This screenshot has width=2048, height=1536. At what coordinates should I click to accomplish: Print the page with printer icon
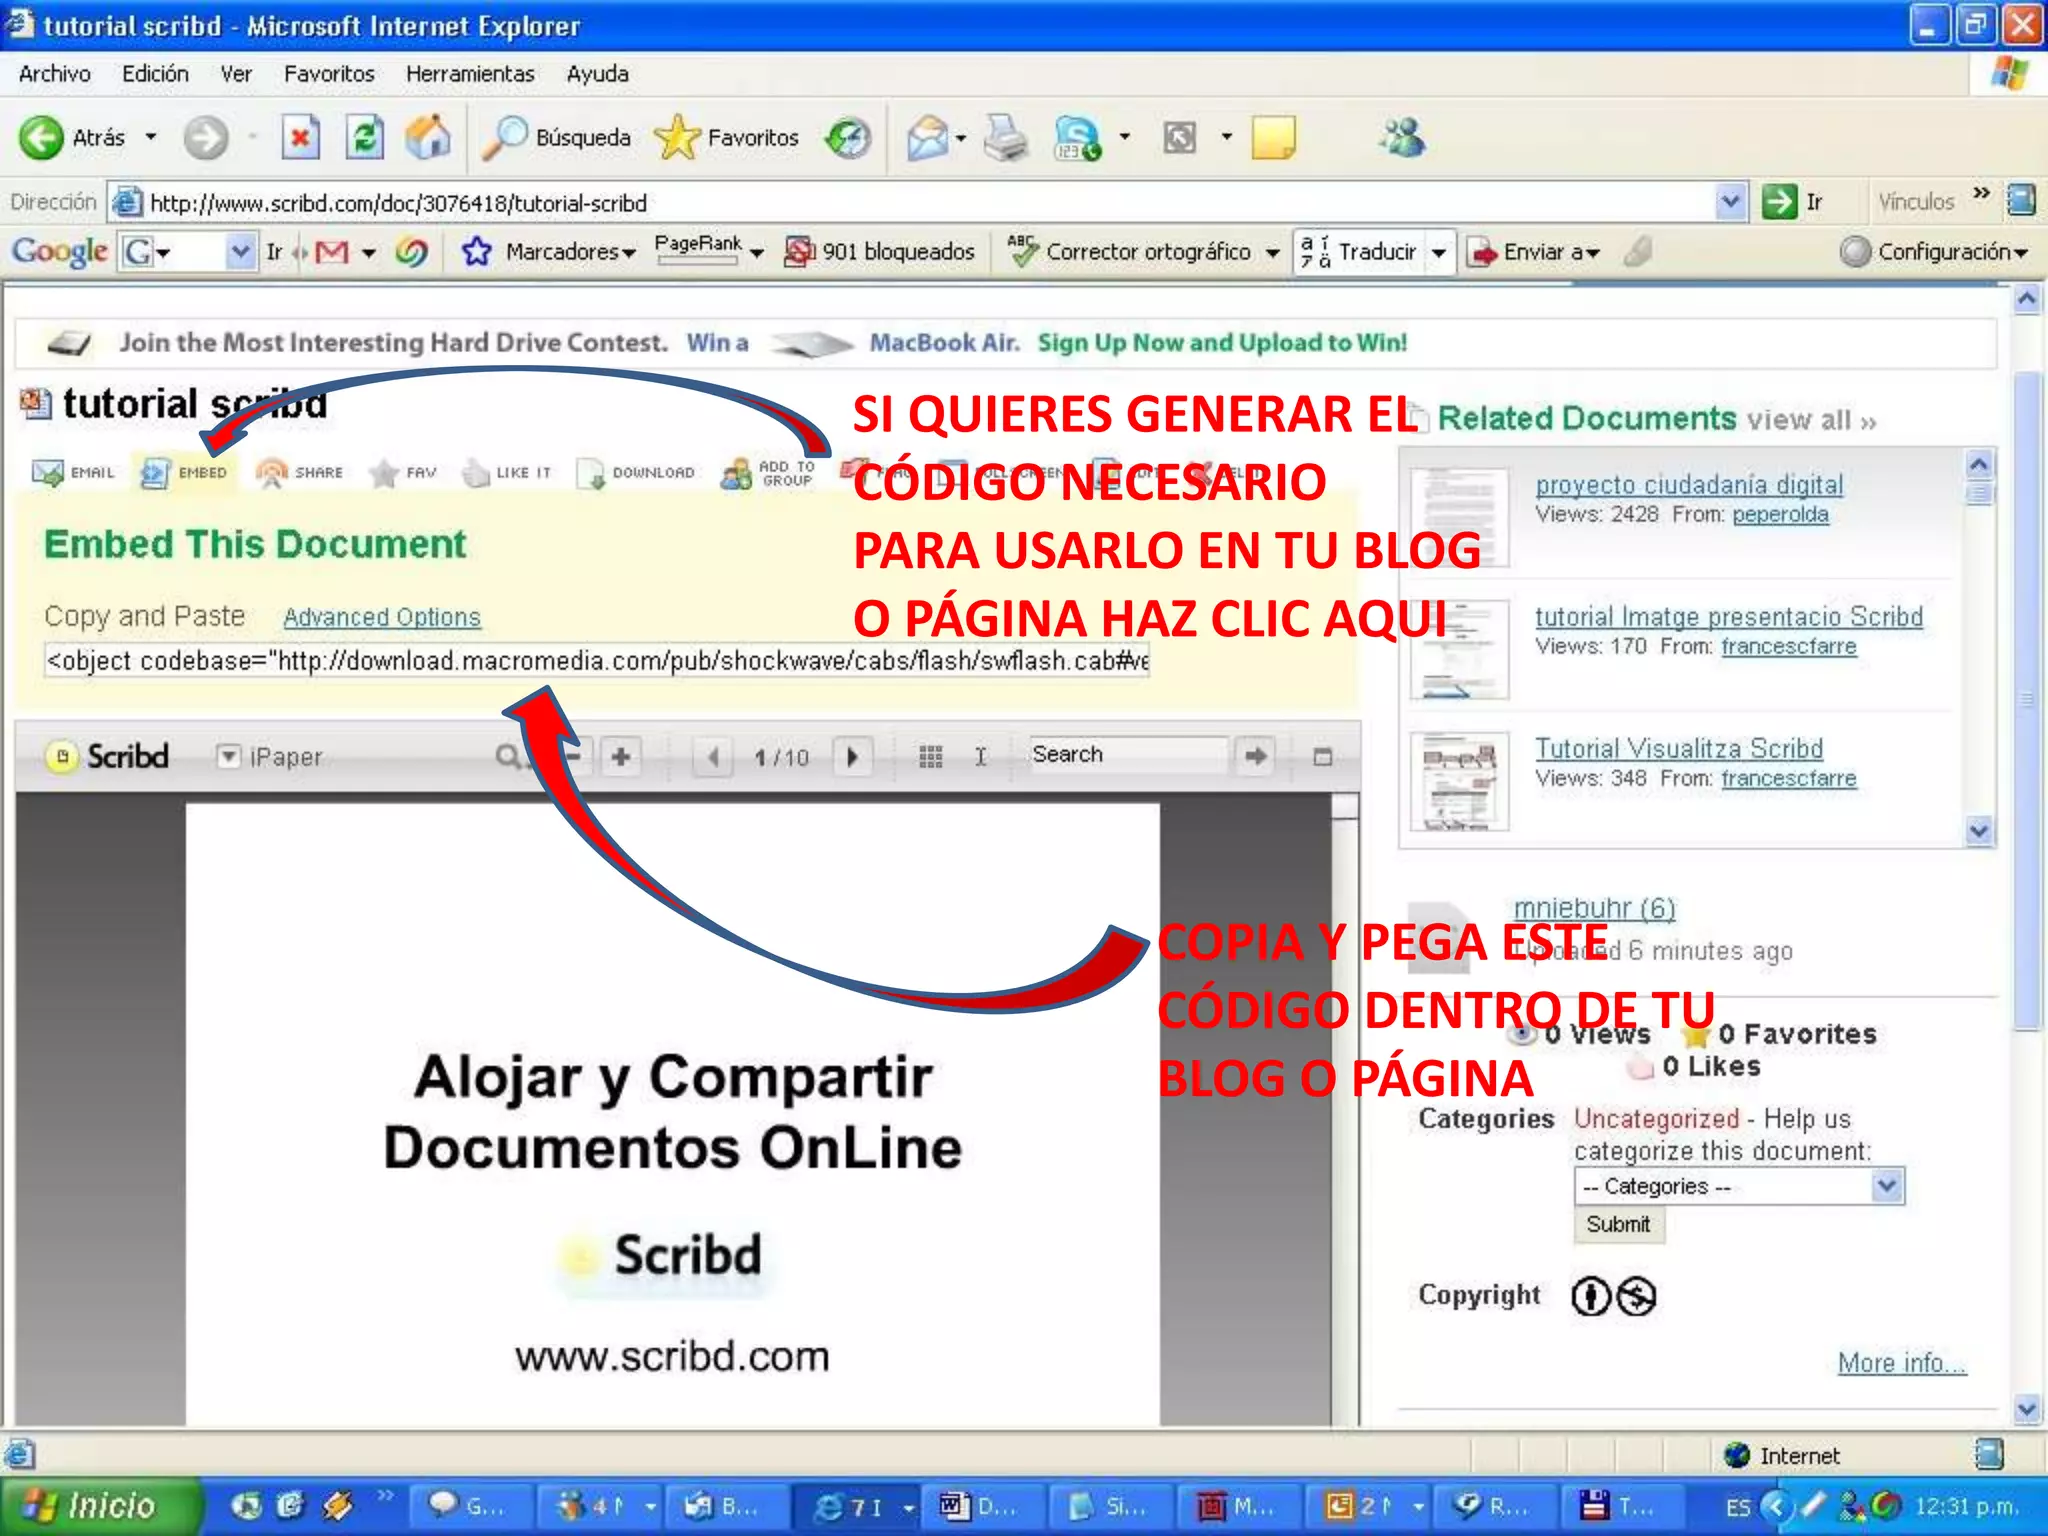1006,137
